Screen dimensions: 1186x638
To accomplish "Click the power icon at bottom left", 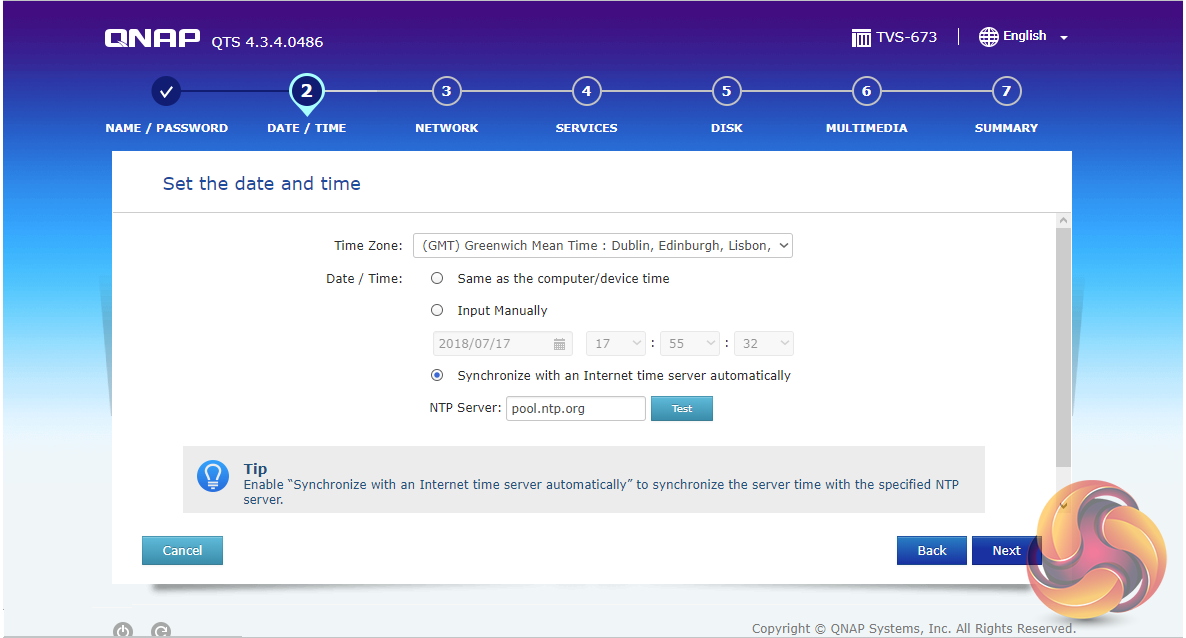I will pos(123,630).
